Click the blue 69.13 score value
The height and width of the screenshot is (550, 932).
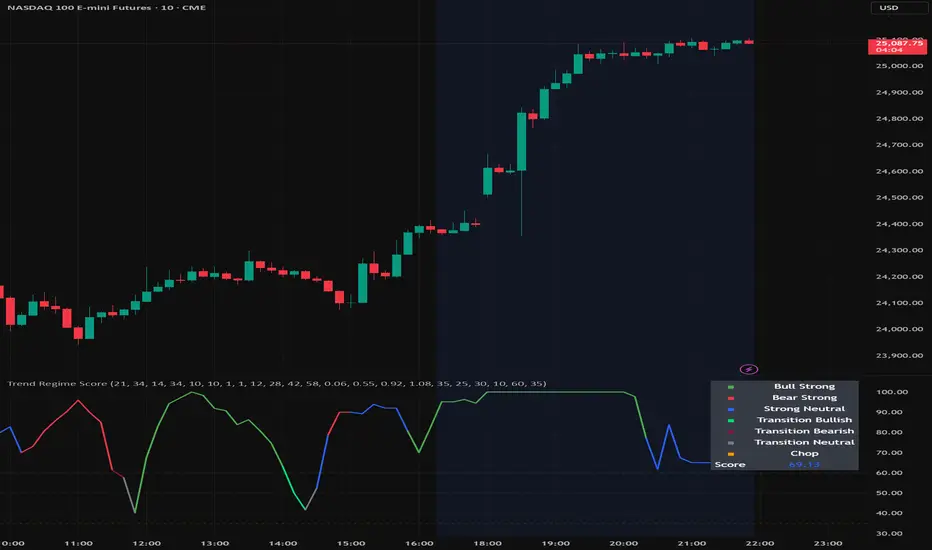(804, 464)
